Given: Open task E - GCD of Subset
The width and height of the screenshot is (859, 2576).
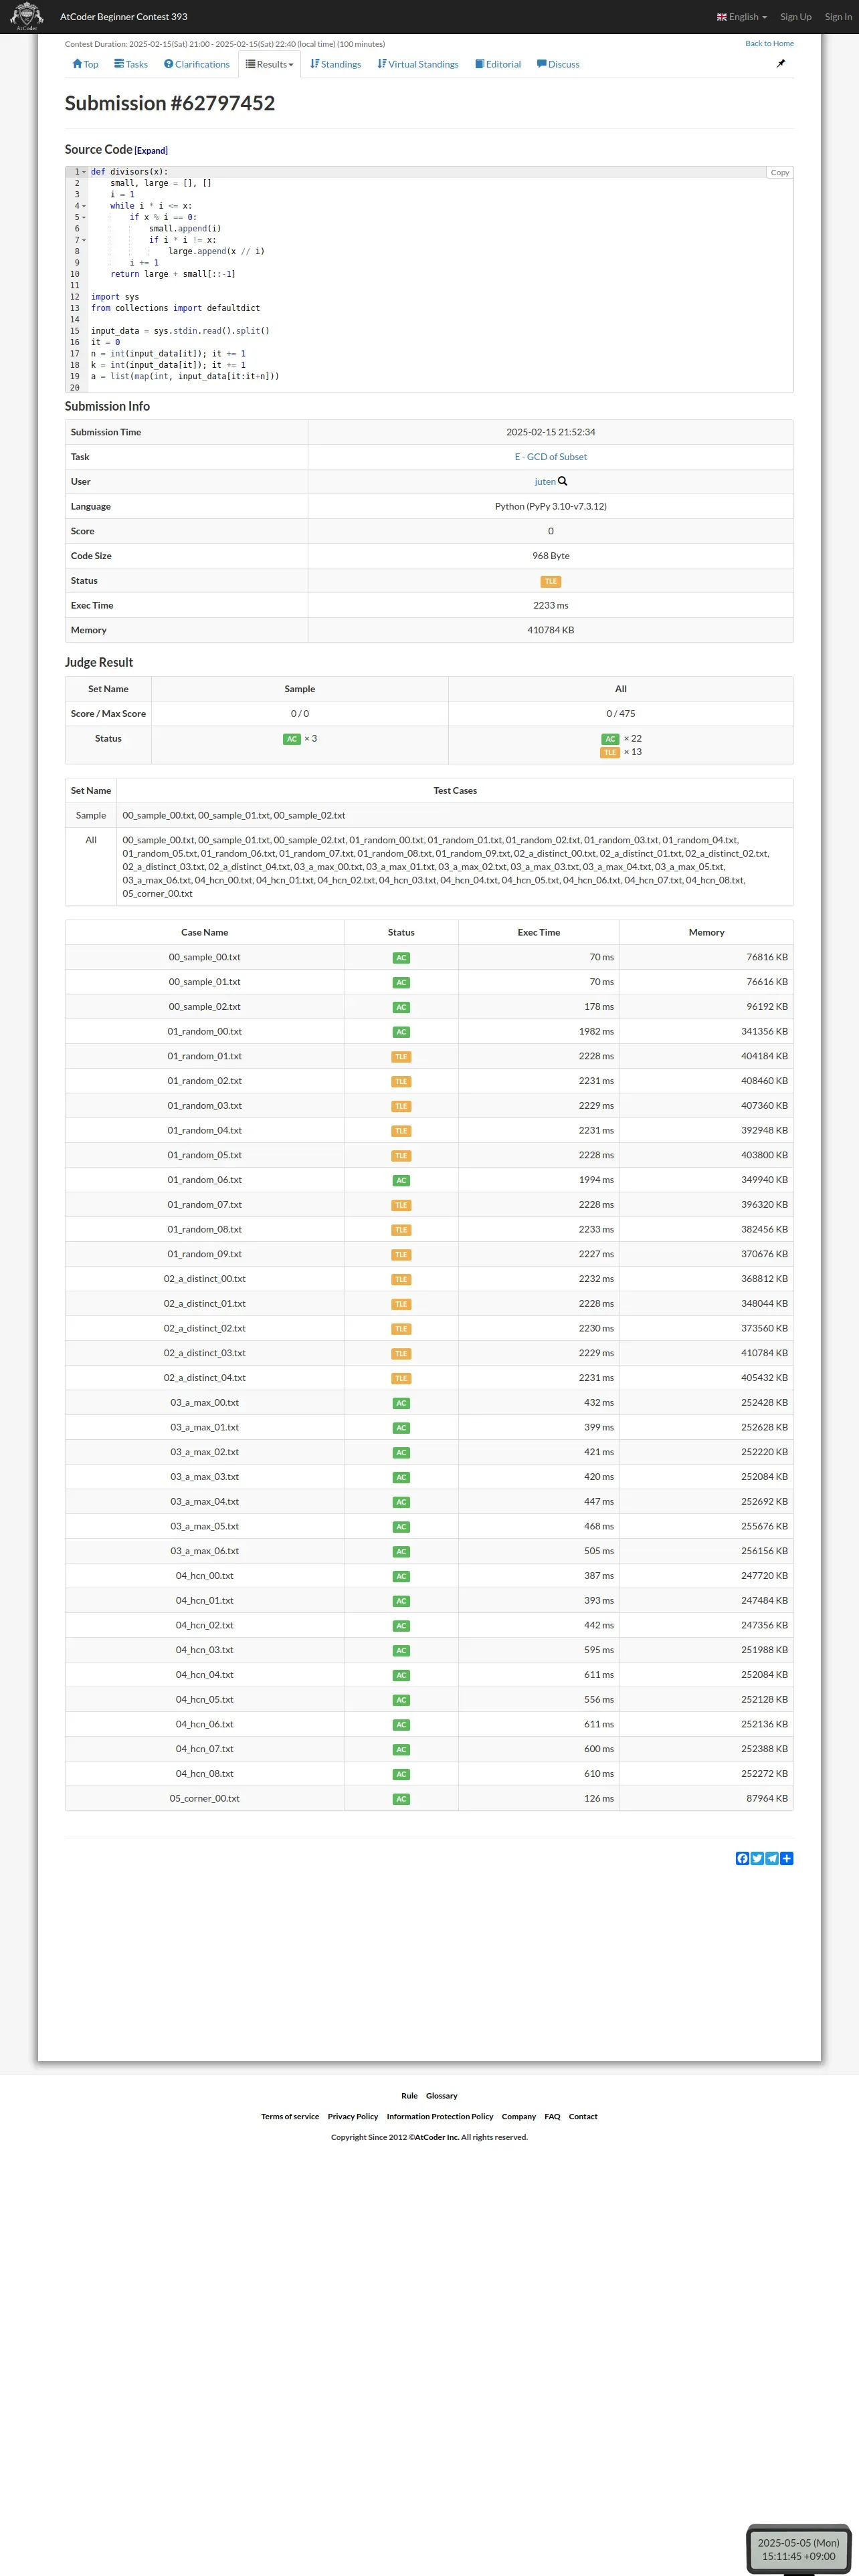Looking at the screenshot, I should [550, 457].
